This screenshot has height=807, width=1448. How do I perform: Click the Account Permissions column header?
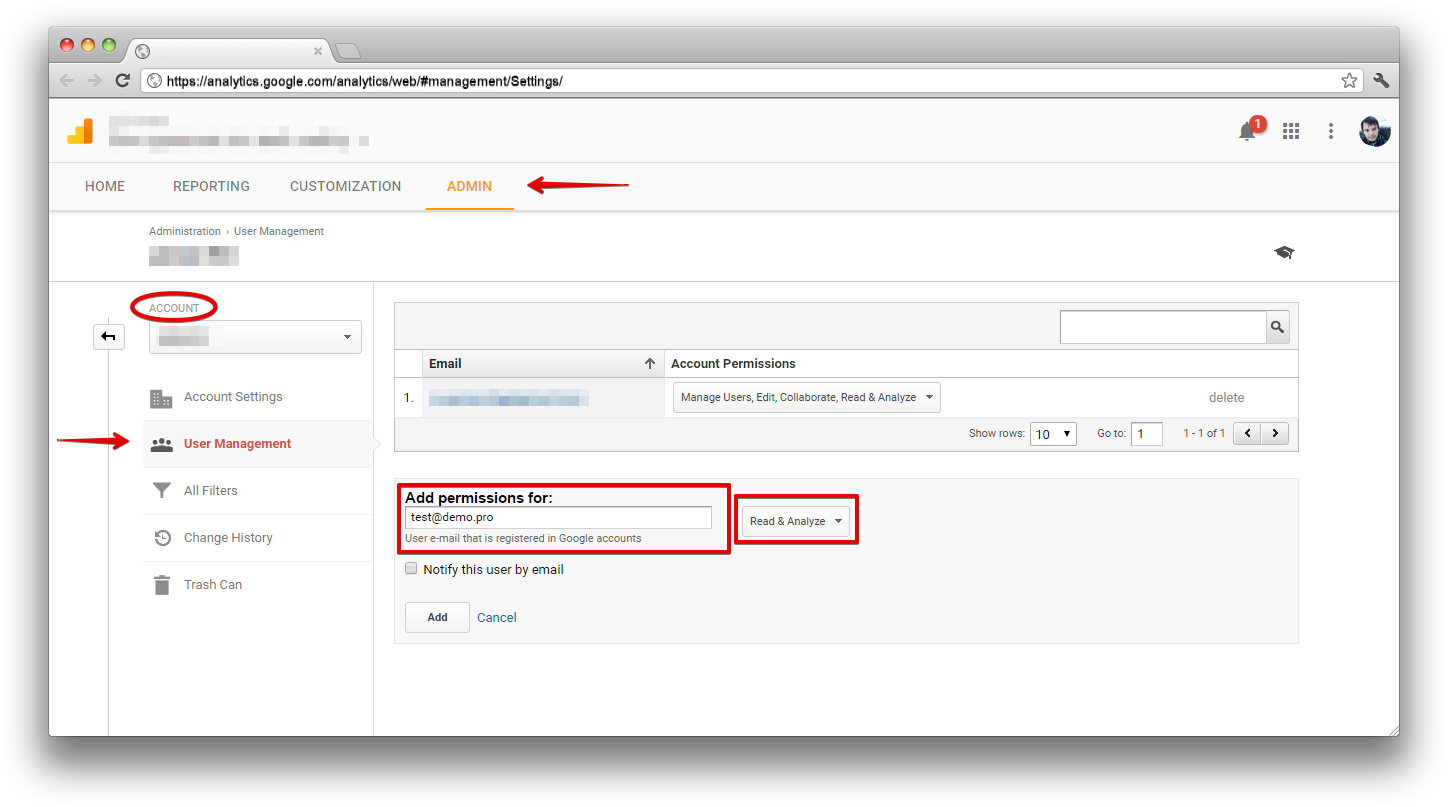(x=733, y=364)
